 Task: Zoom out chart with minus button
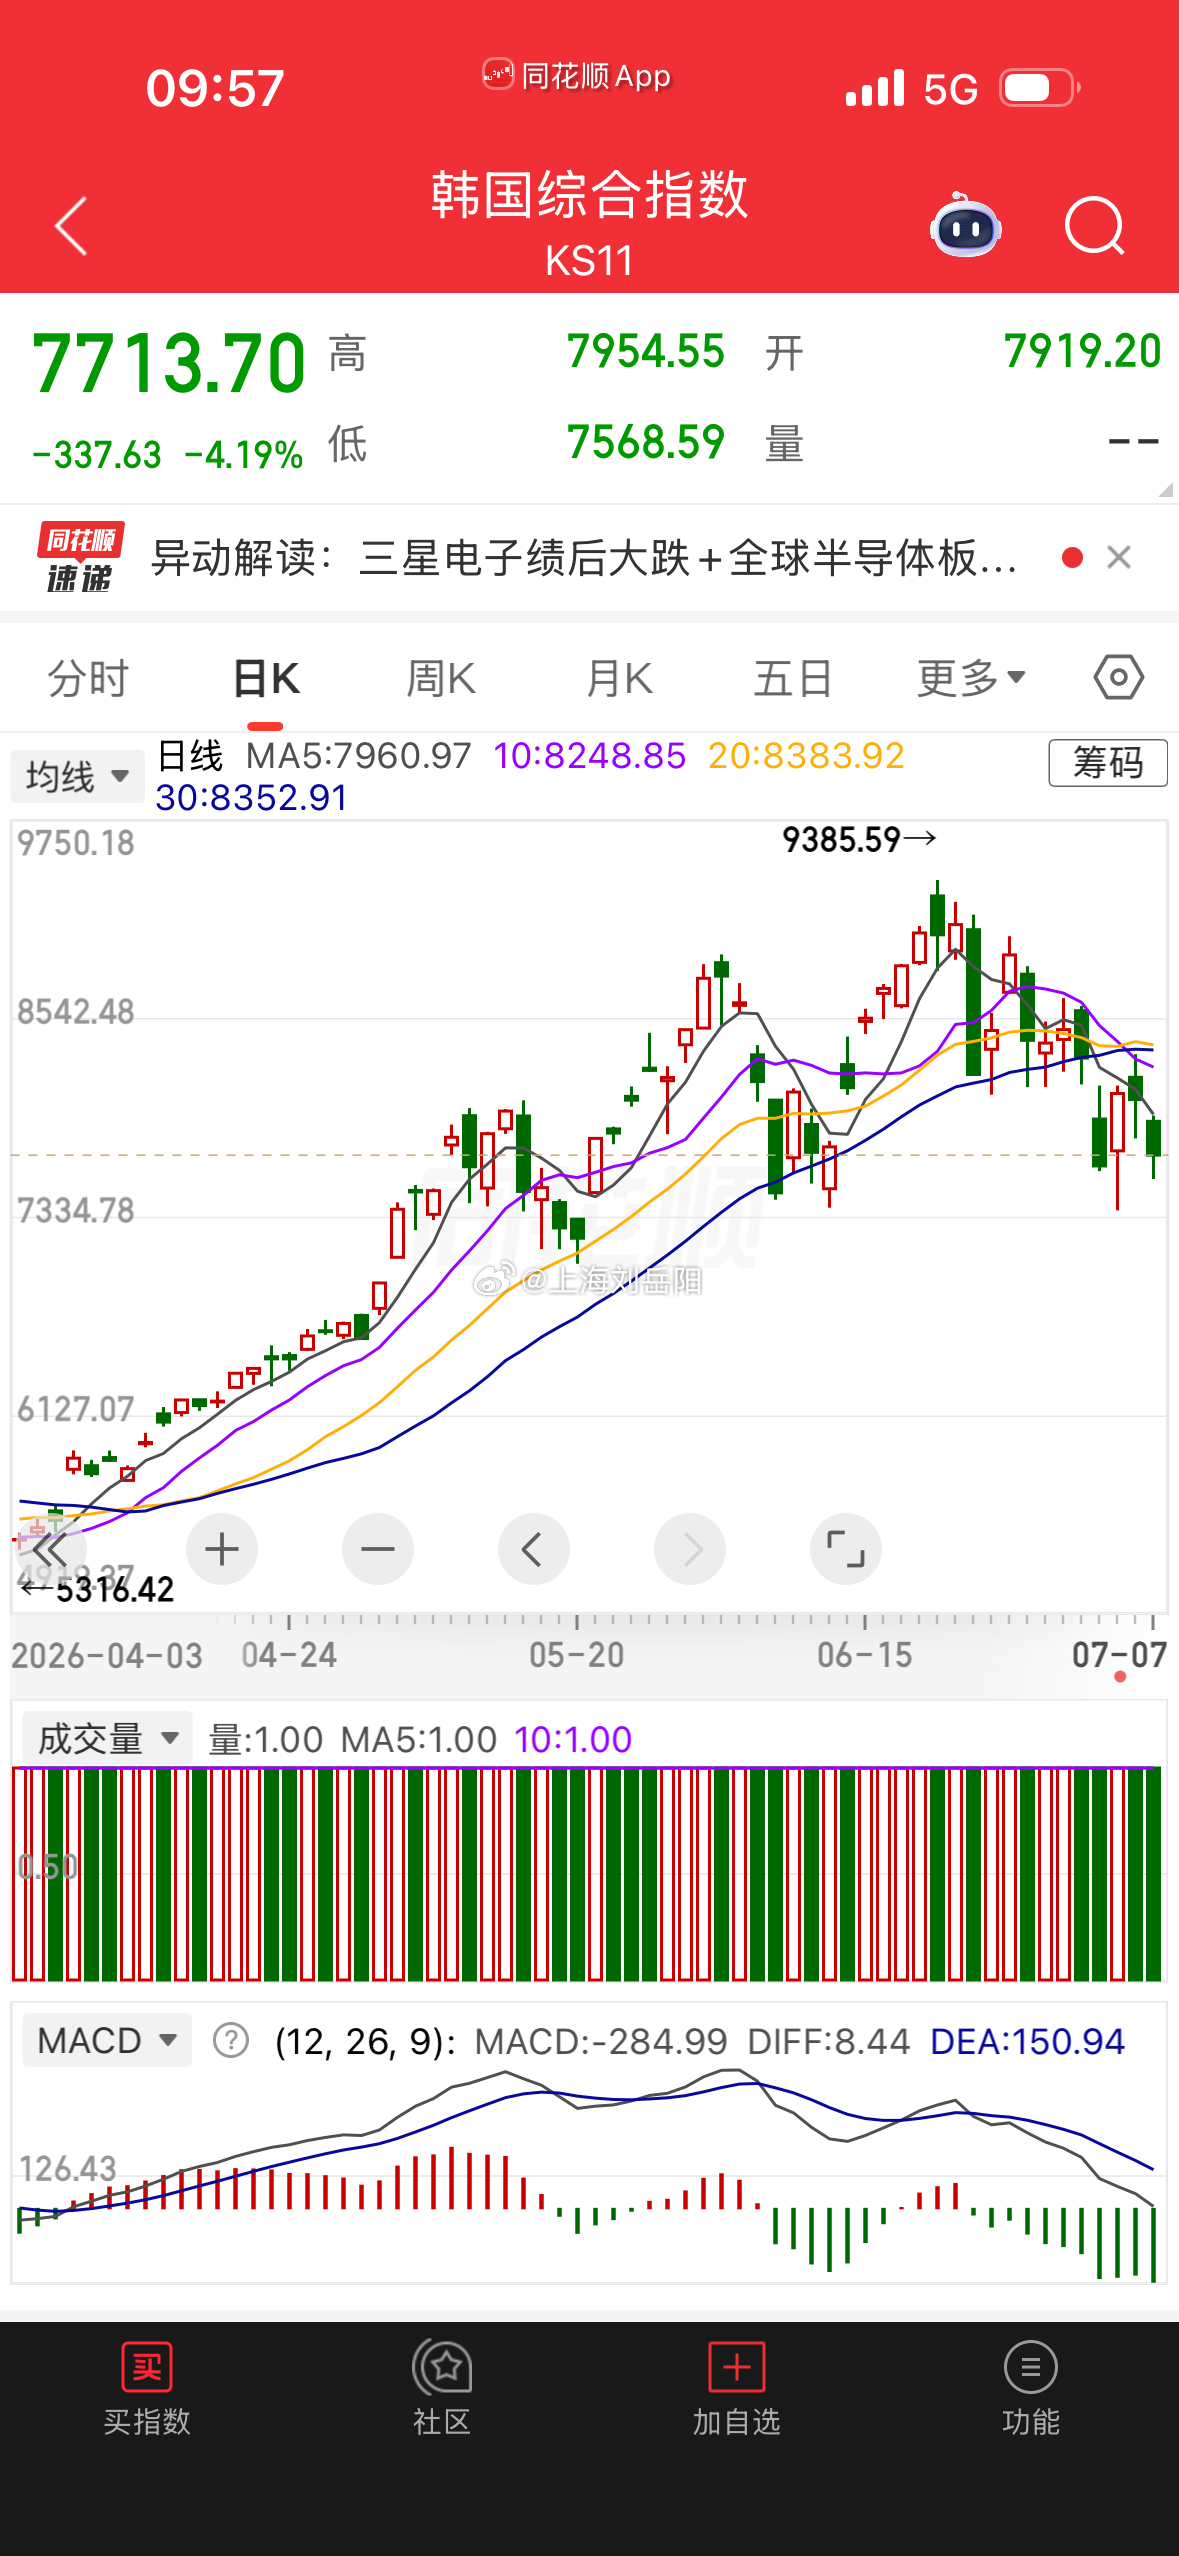[x=378, y=1549]
